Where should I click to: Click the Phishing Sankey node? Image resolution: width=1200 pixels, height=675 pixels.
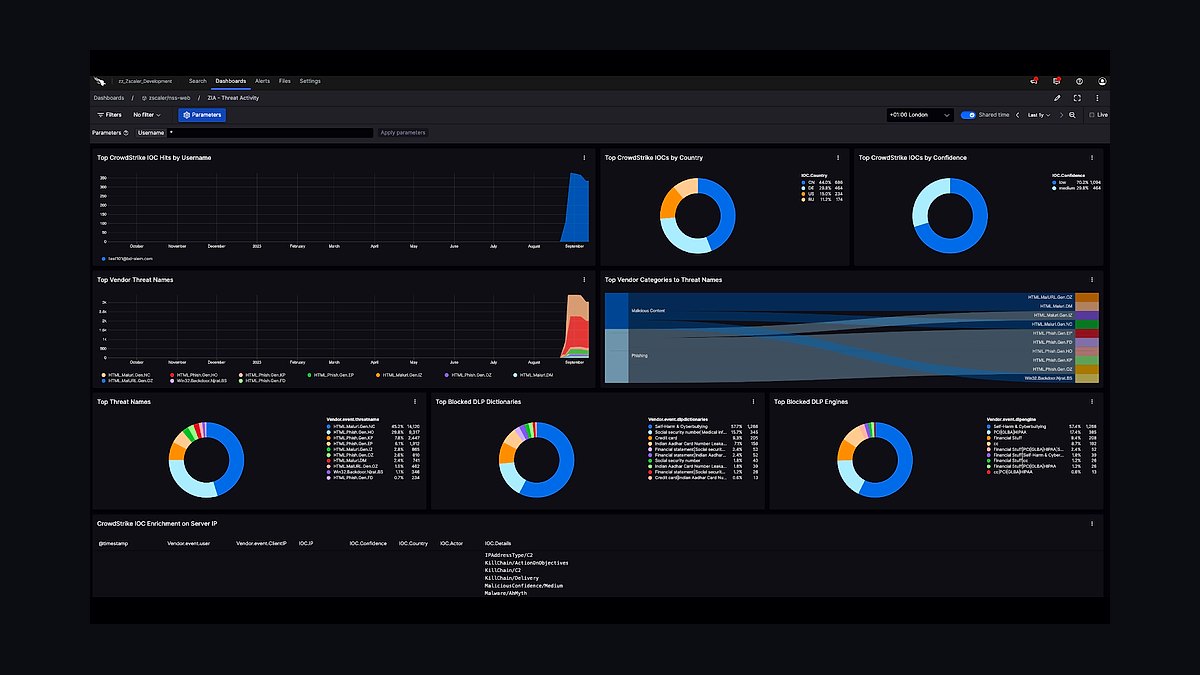[x=616, y=355]
